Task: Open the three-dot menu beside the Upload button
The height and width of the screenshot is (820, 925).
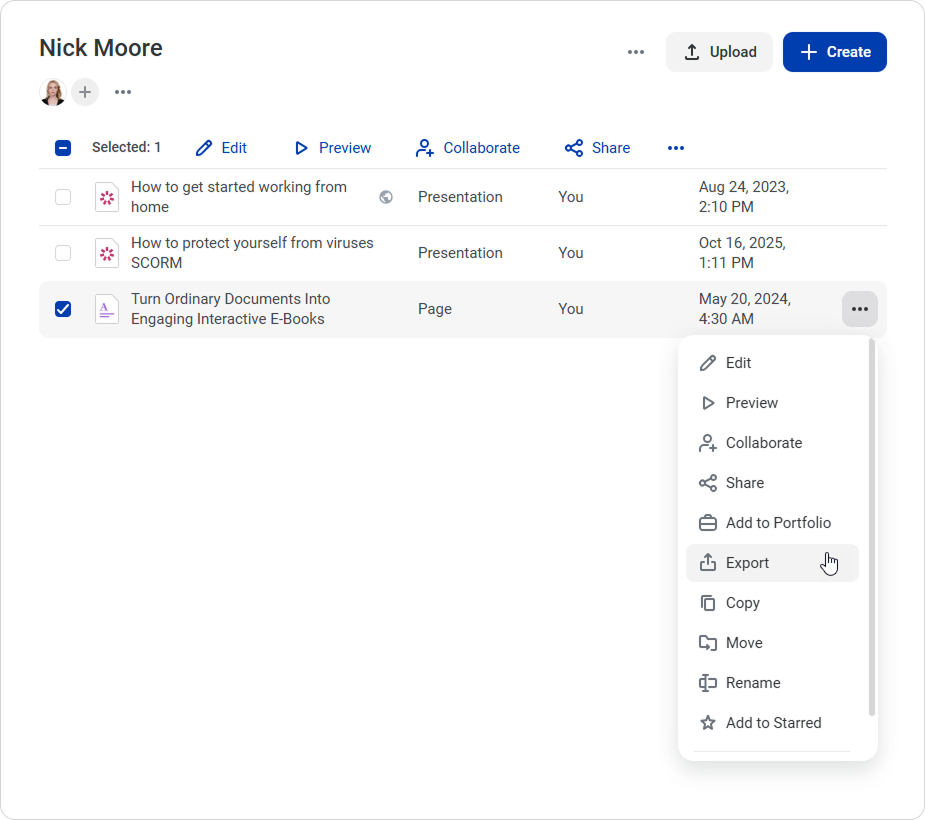Action: click(x=636, y=52)
